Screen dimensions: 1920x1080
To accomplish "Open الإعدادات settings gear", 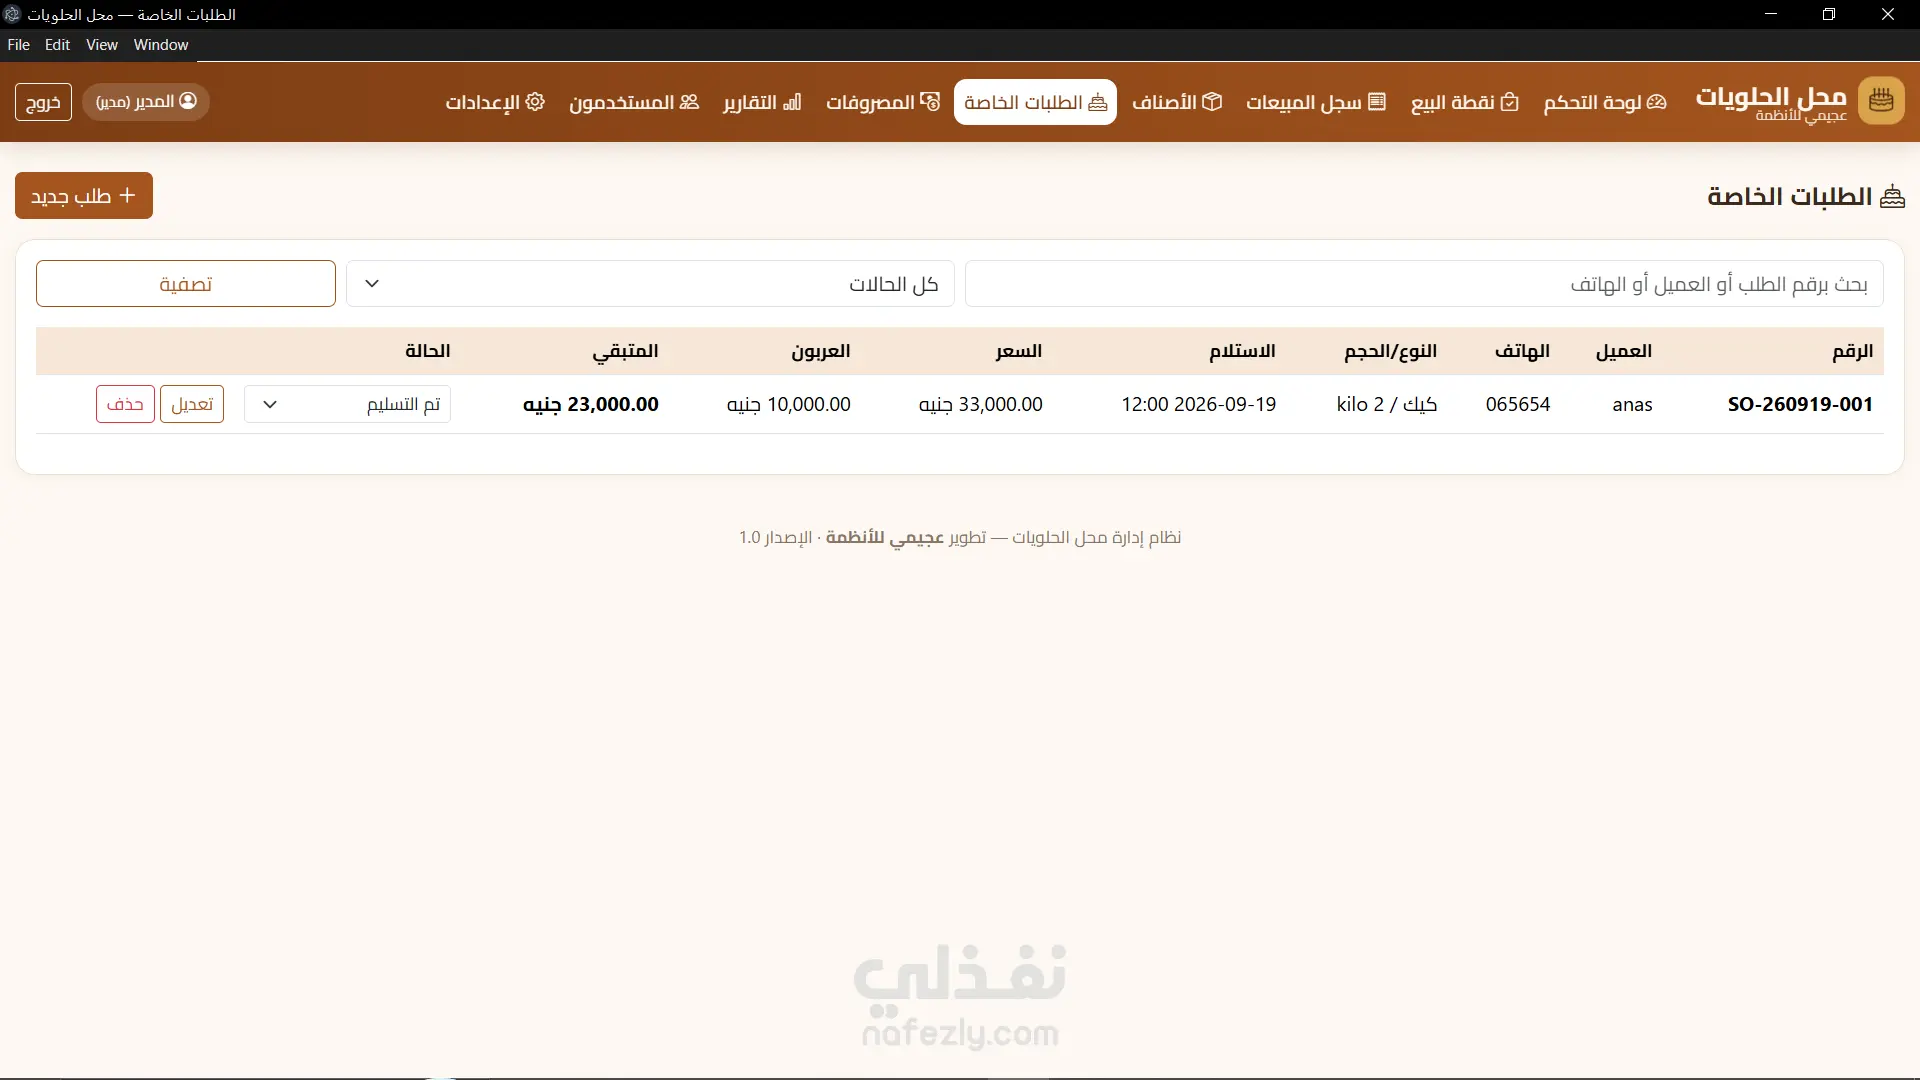I will [535, 102].
